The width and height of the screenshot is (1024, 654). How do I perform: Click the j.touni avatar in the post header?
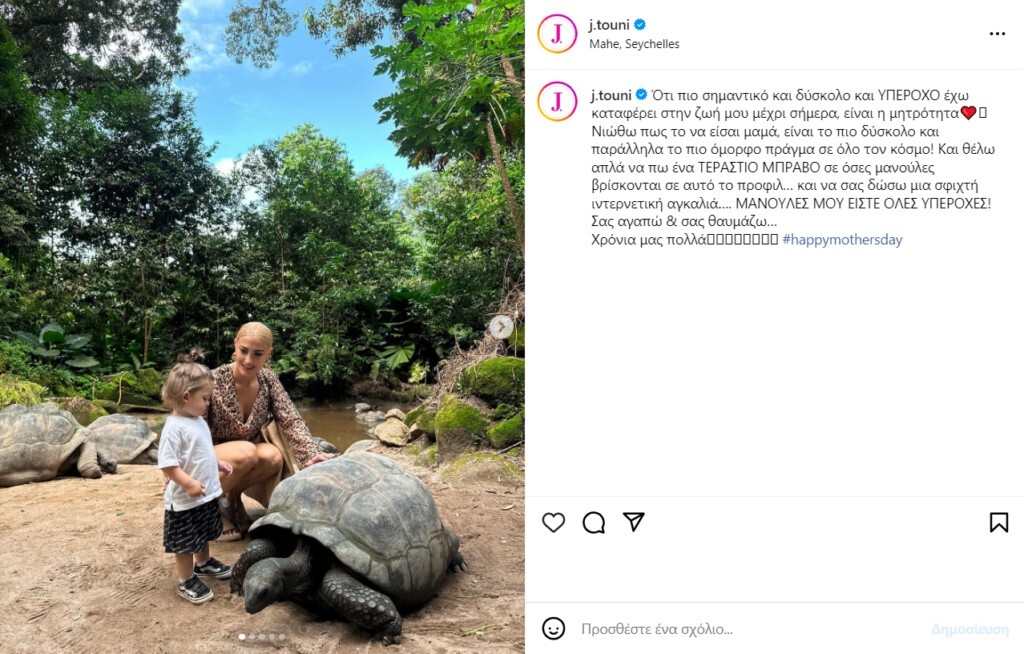click(x=557, y=34)
